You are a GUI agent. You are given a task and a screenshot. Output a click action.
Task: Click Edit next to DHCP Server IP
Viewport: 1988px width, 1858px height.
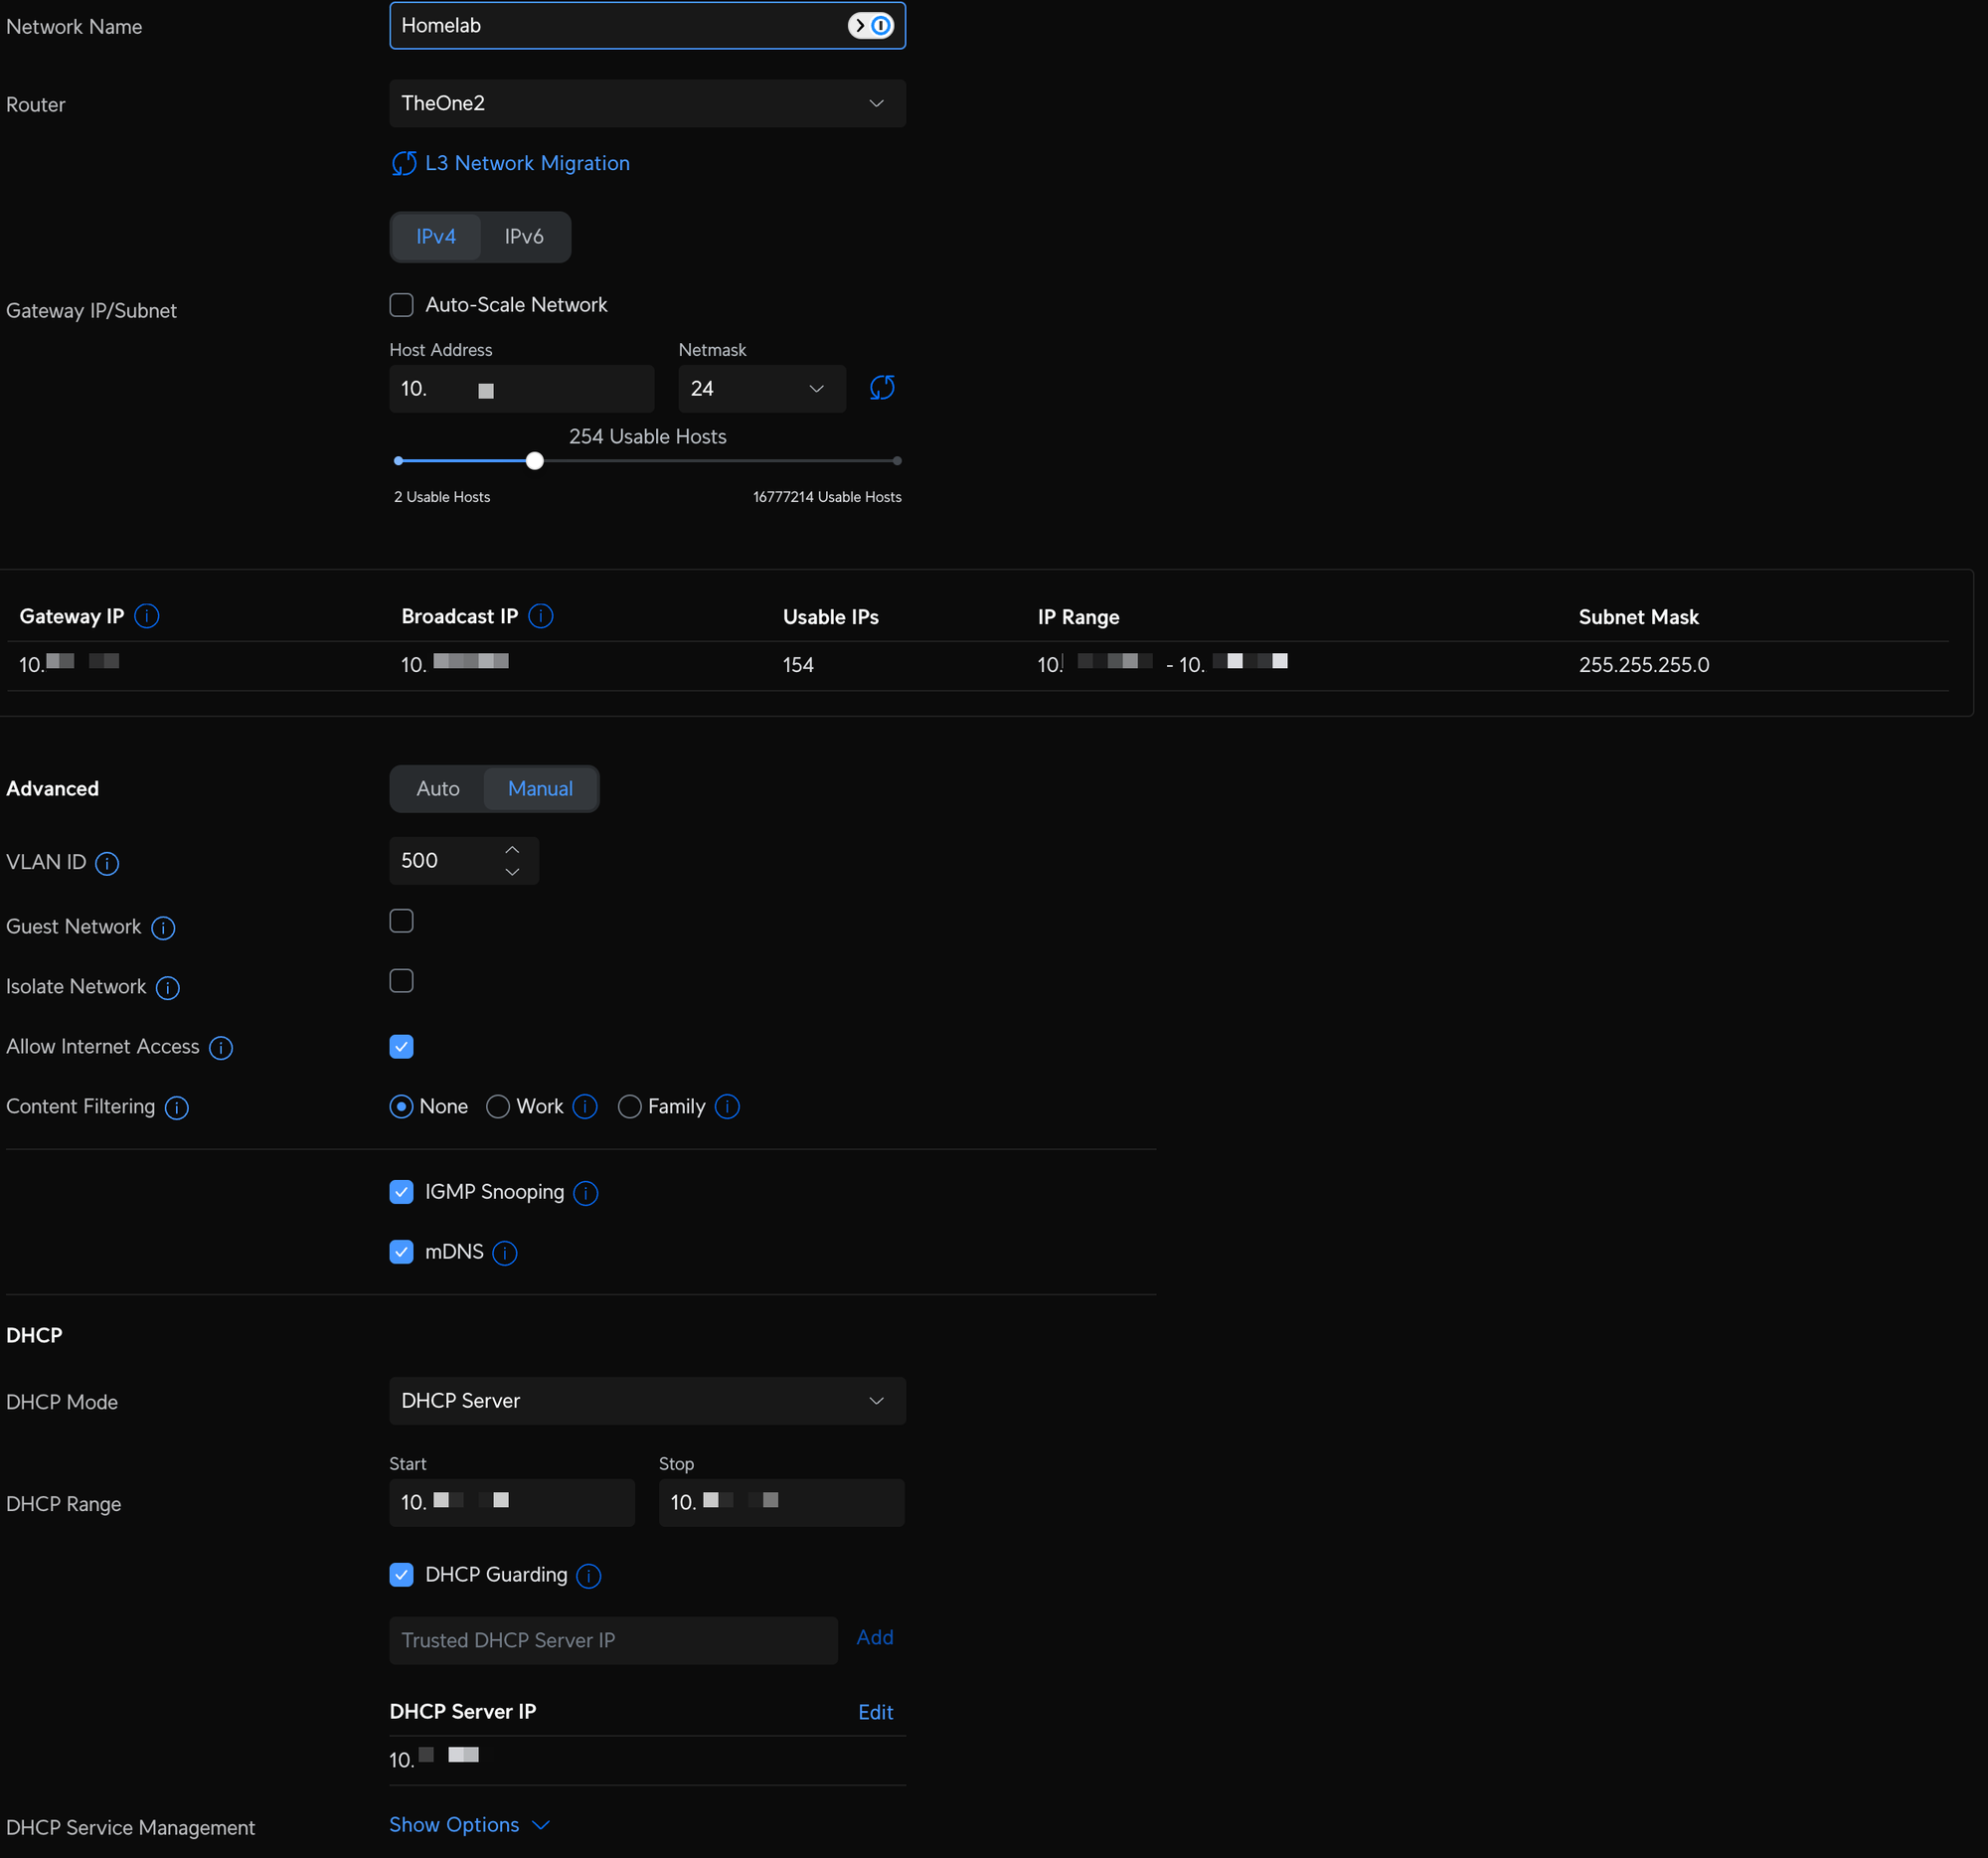[x=875, y=1712]
